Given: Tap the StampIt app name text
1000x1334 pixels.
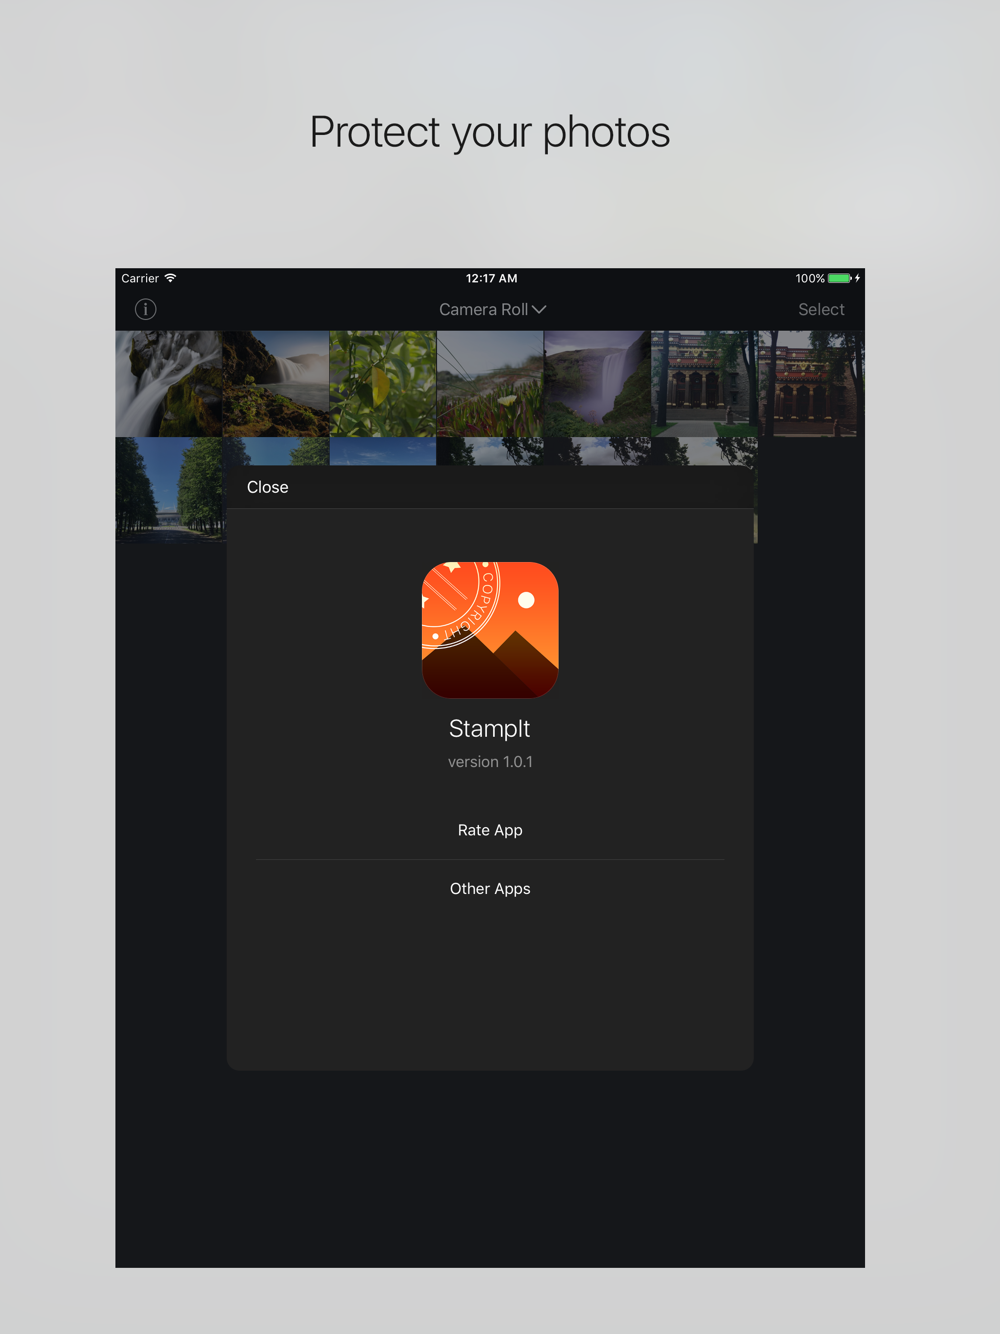Looking at the screenshot, I should 490,729.
